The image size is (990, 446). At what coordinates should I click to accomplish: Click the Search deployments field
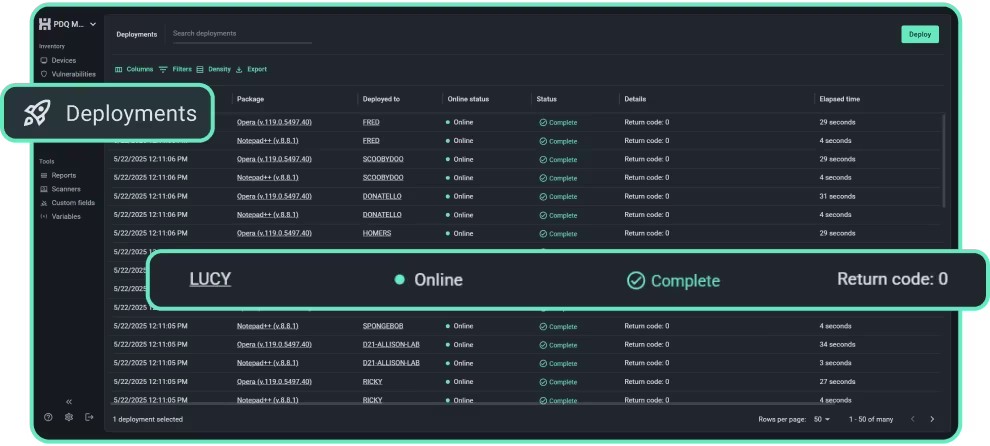pyautogui.click(x=241, y=34)
